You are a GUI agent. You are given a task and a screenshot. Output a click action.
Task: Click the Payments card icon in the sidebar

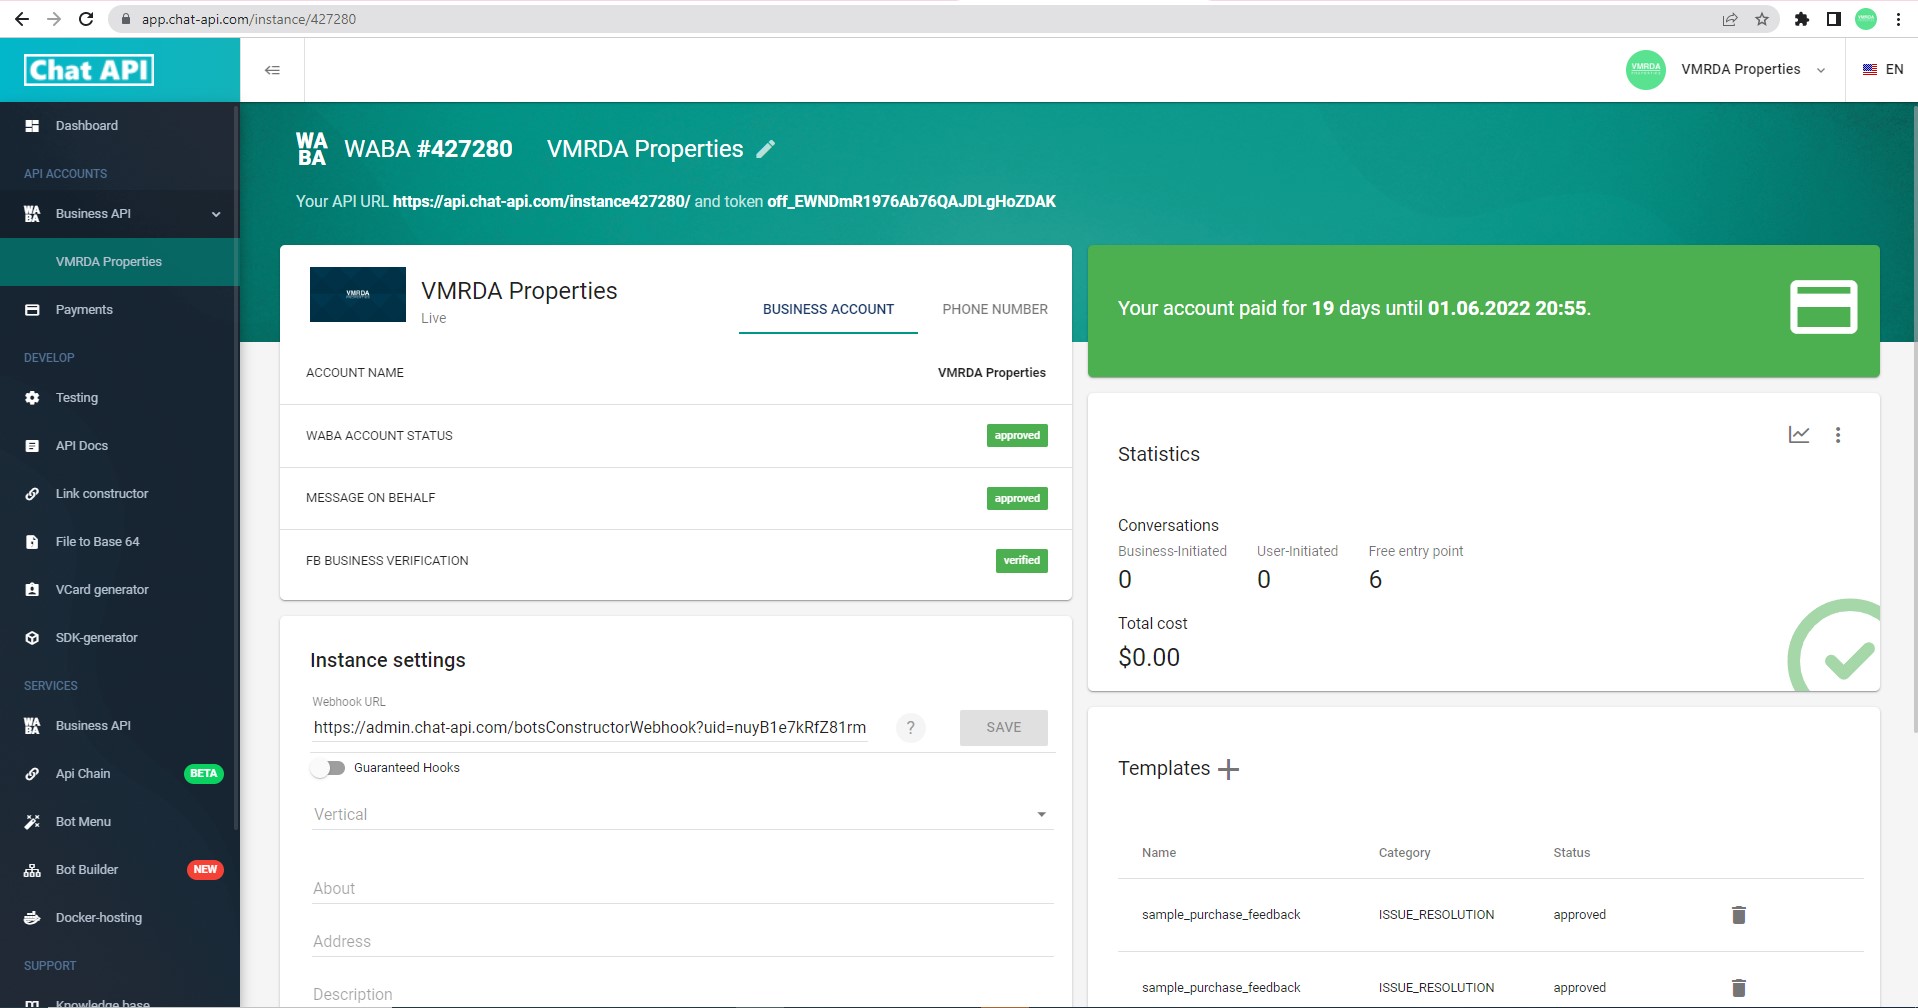[32, 310]
